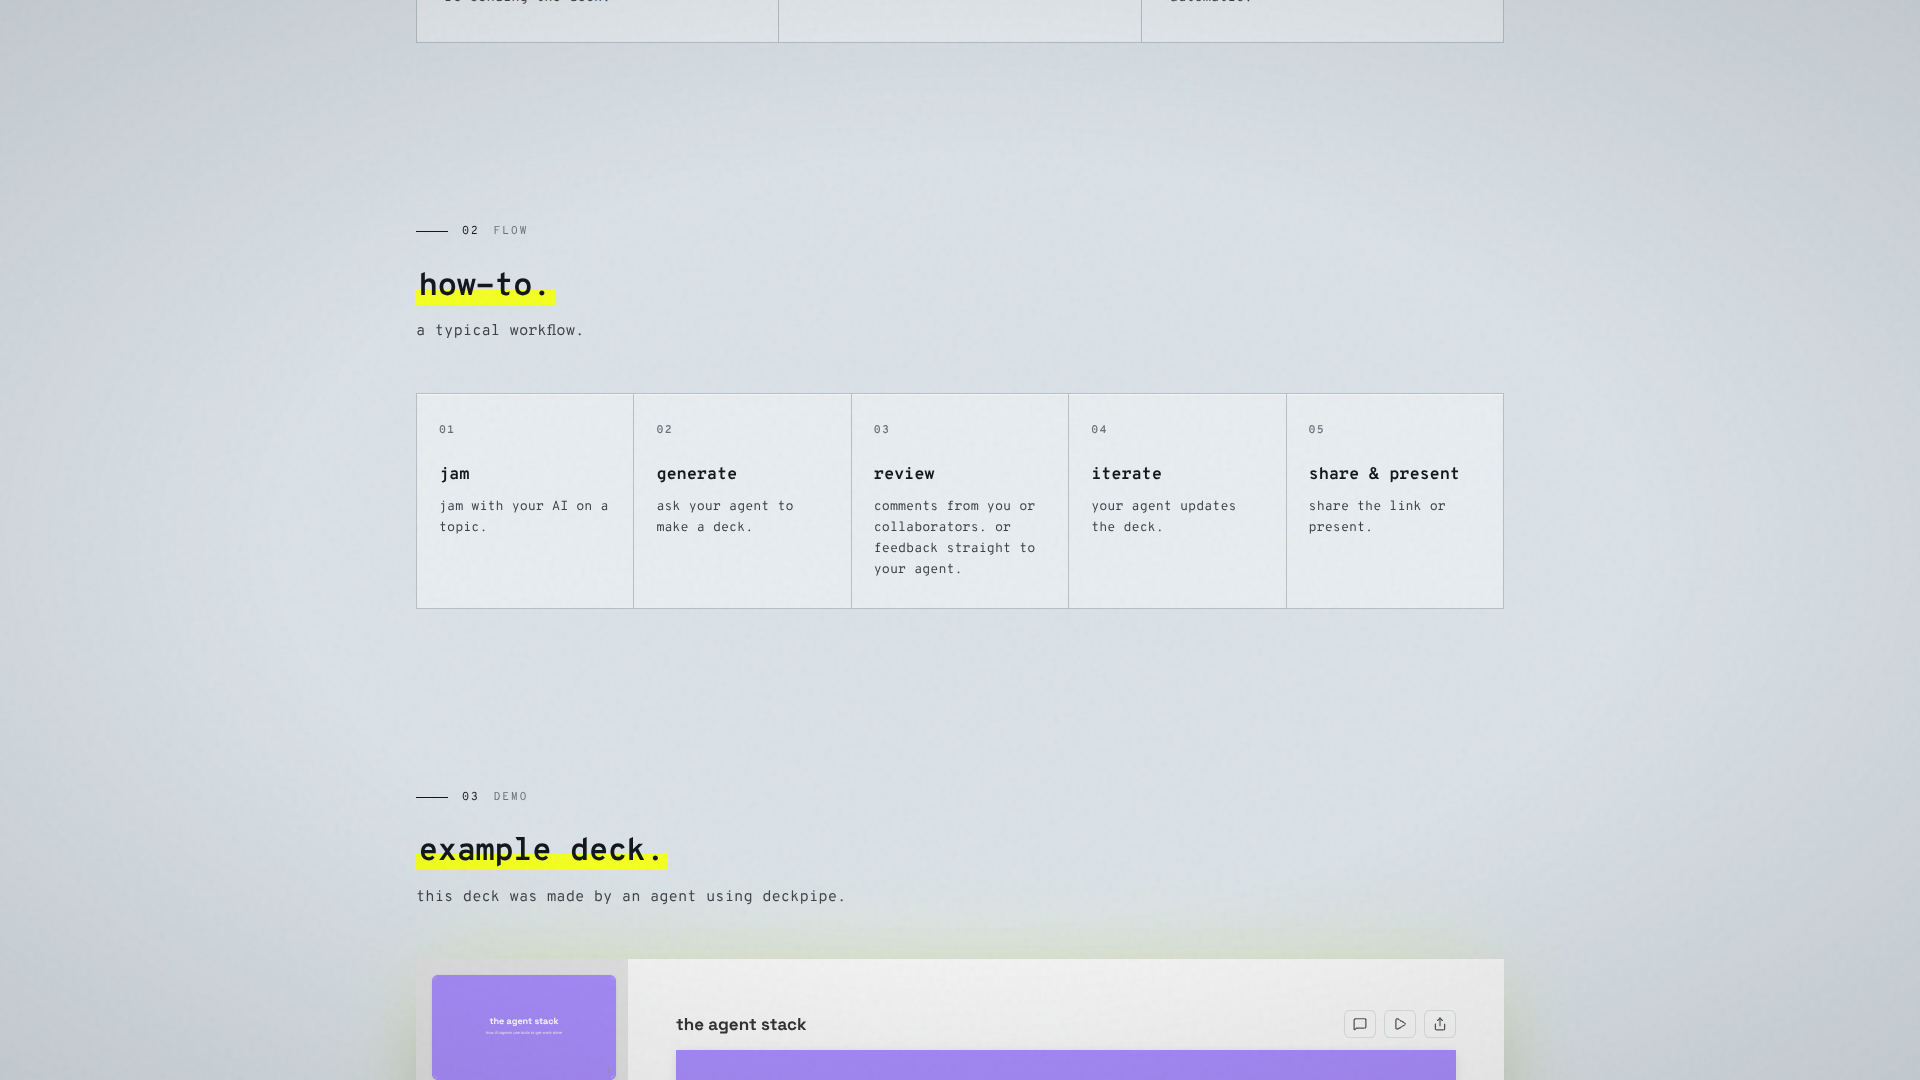Click the purple slide preview area
Viewport: 1920px width, 1080px height.
pos(1065,1064)
